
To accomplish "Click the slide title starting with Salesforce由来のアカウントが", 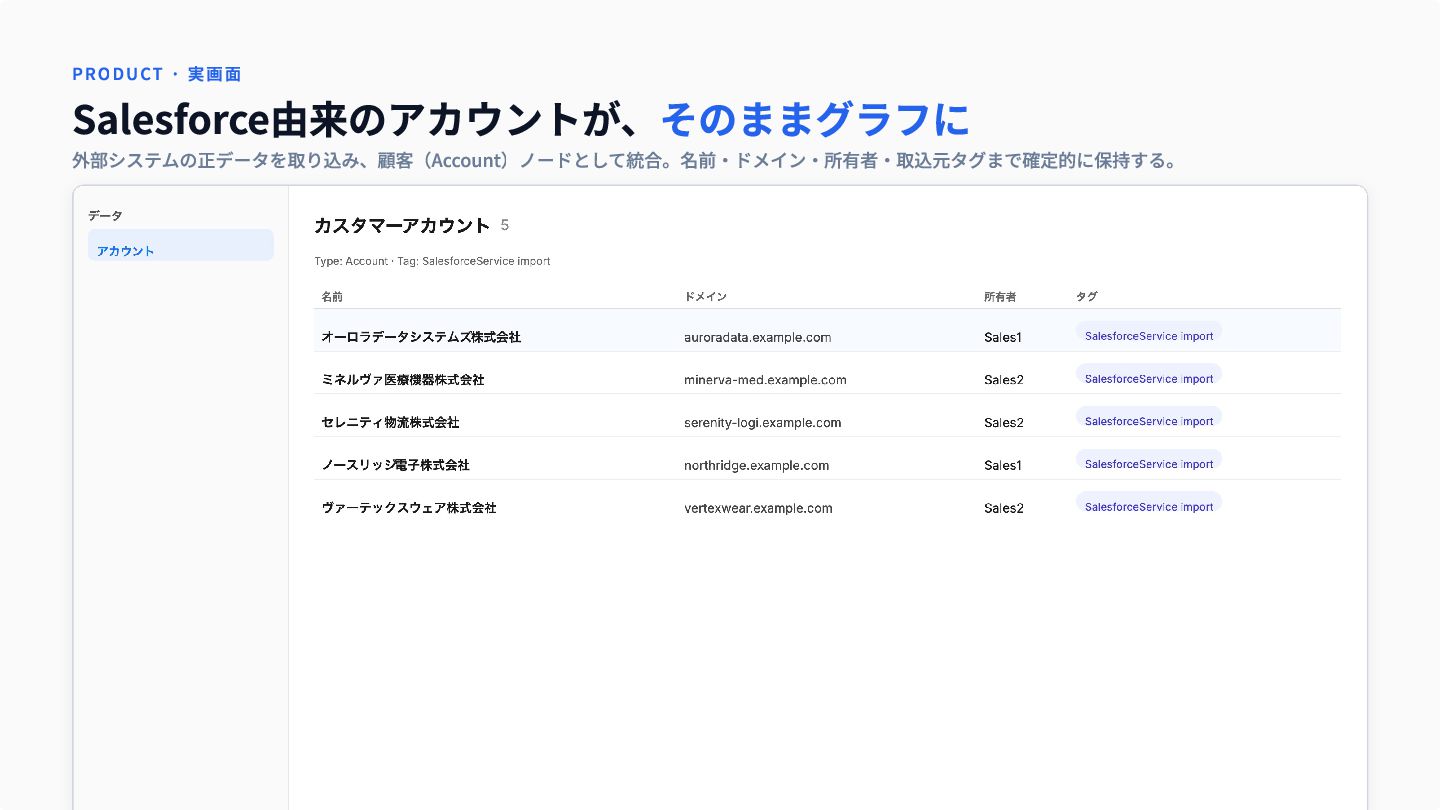I will [521, 120].
